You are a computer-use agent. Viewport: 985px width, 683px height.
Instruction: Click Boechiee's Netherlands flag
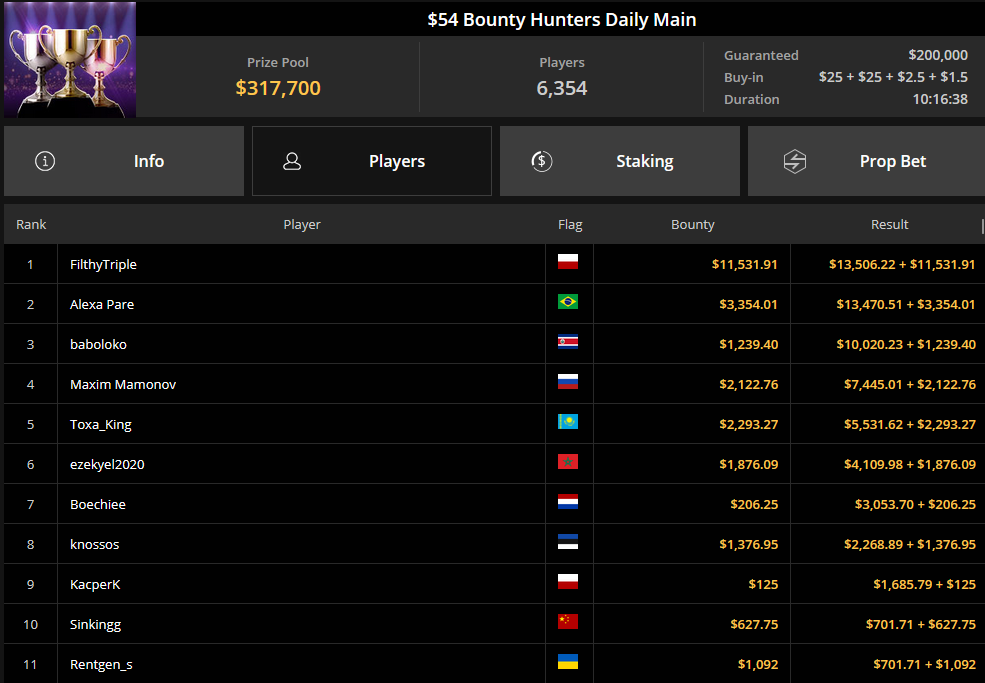[x=568, y=502]
